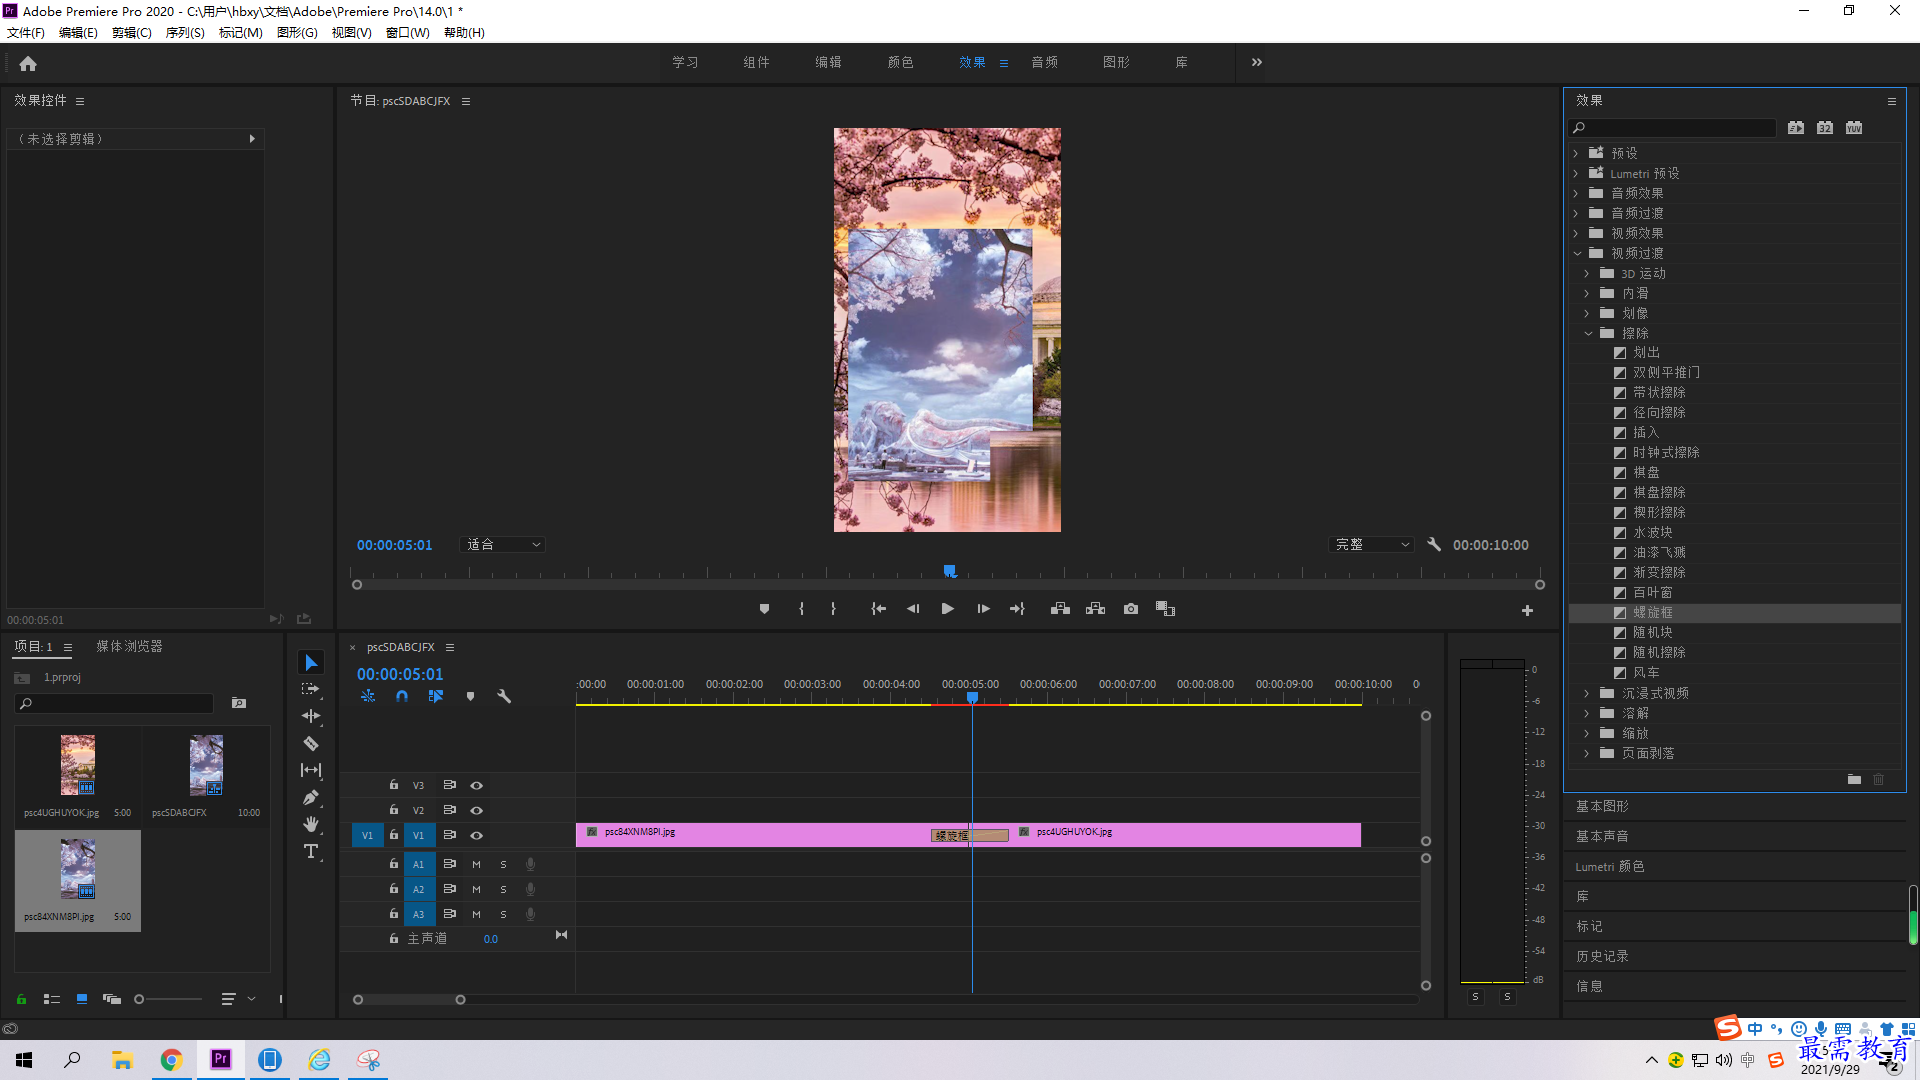1920x1080 pixels.
Task: Click the Extract button
Action: [x=1096, y=609]
